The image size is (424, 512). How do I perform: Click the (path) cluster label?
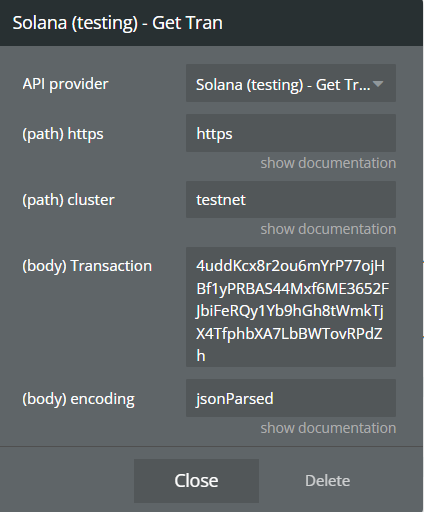coord(68,200)
